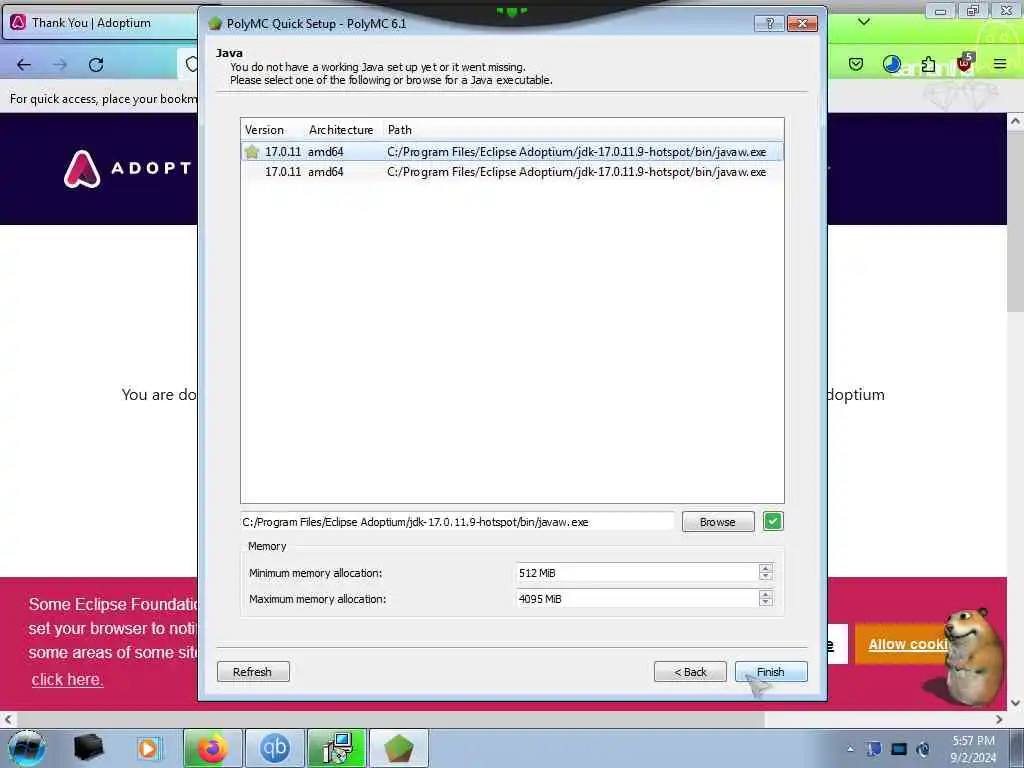Open the list all tabs chevron

[x=864, y=22]
